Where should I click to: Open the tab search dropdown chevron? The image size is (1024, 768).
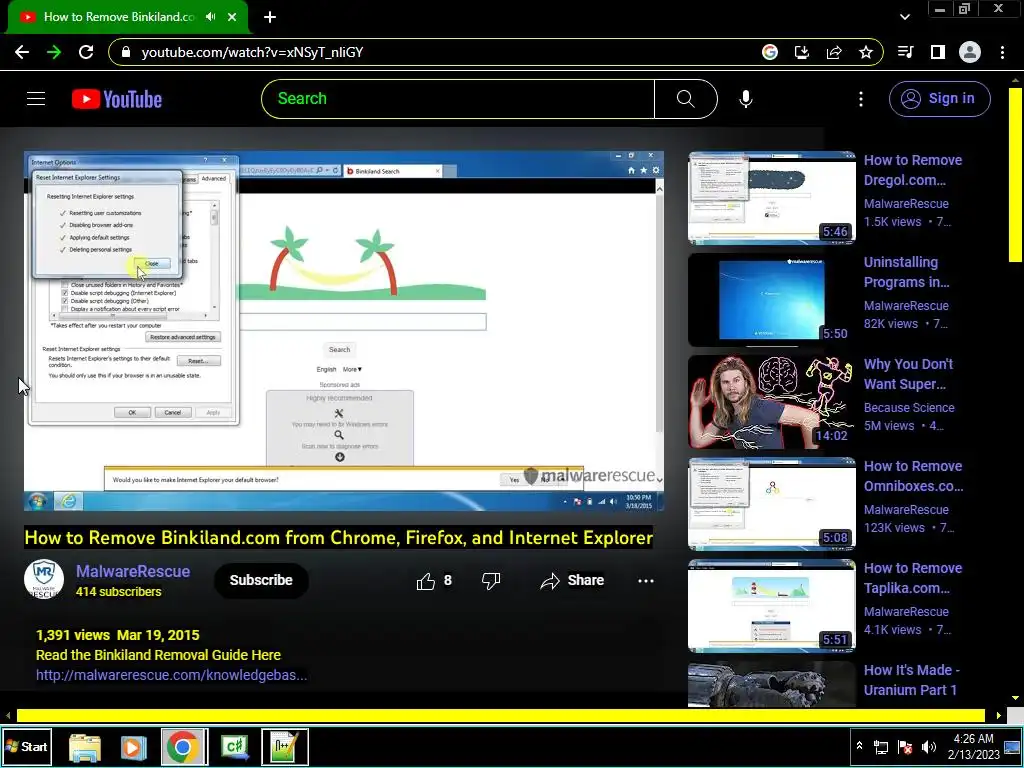click(x=904, y=17)
